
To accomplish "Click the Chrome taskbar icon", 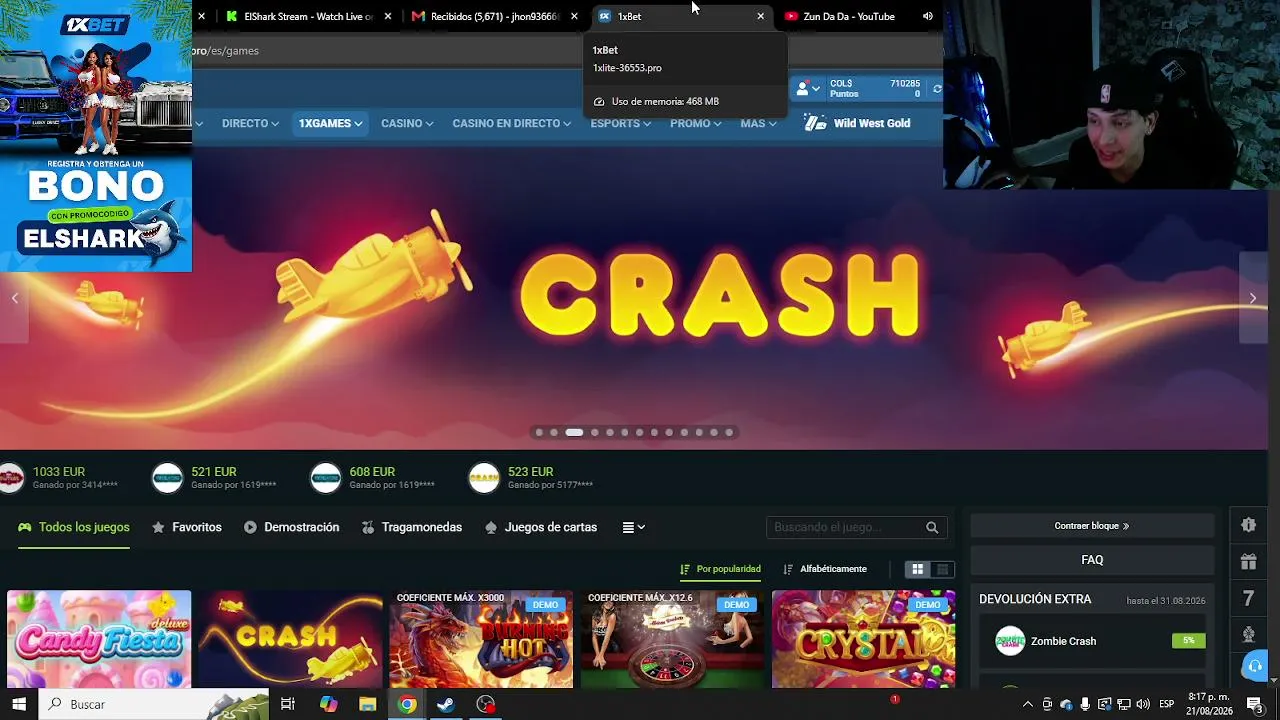I will [x=407, y=704].
